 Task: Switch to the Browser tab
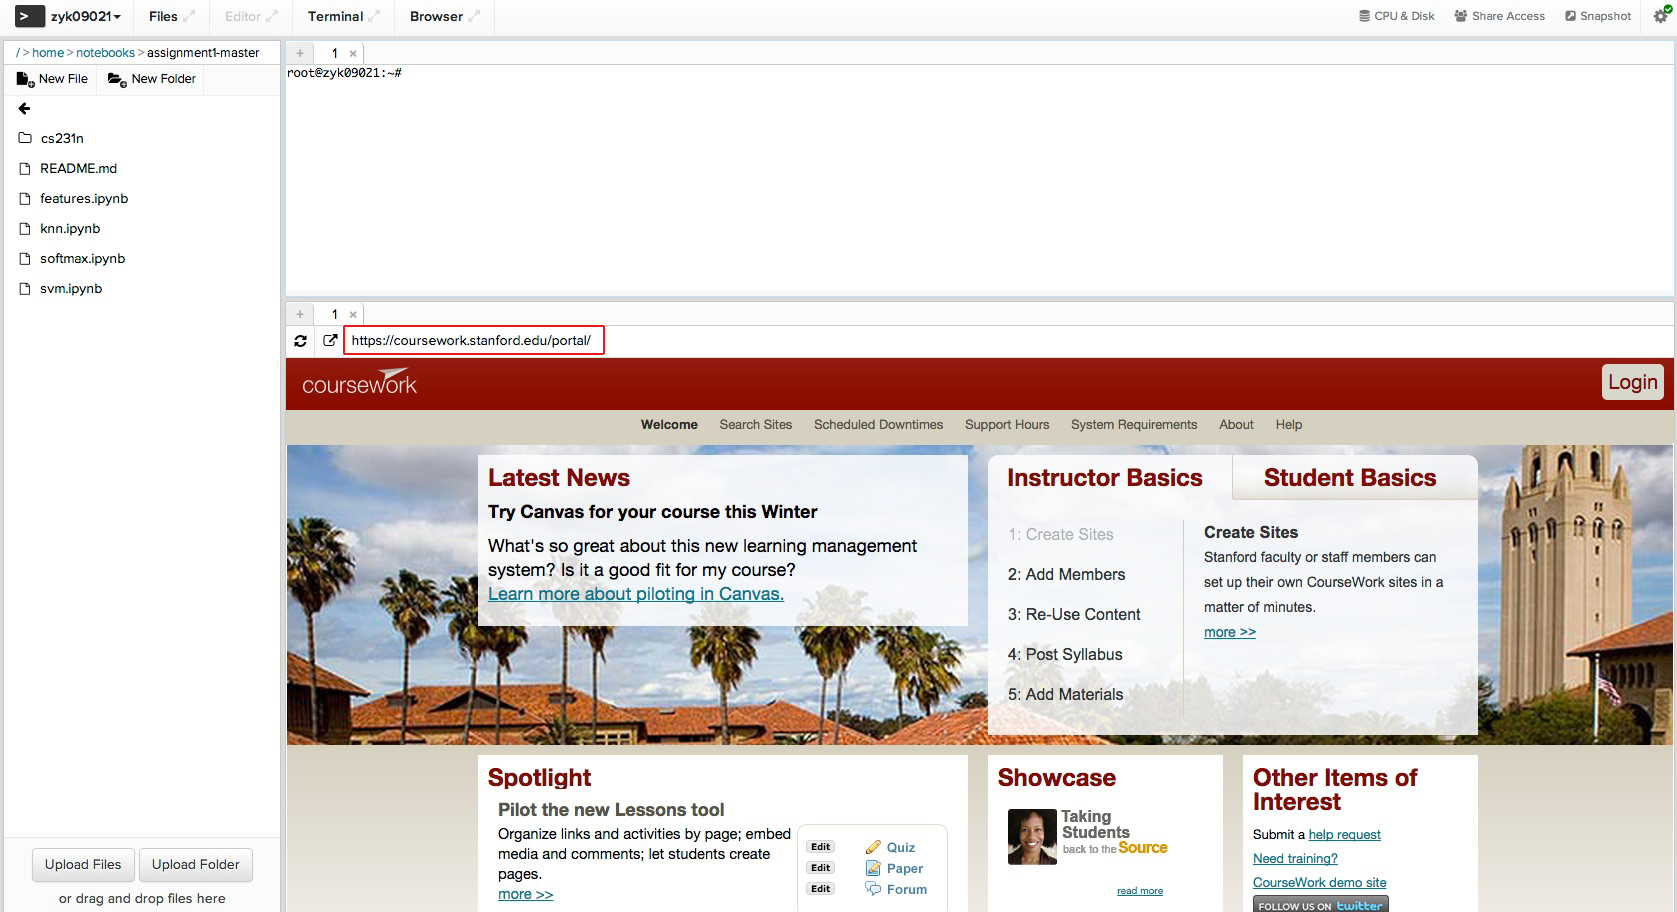(x=436, y=17)
